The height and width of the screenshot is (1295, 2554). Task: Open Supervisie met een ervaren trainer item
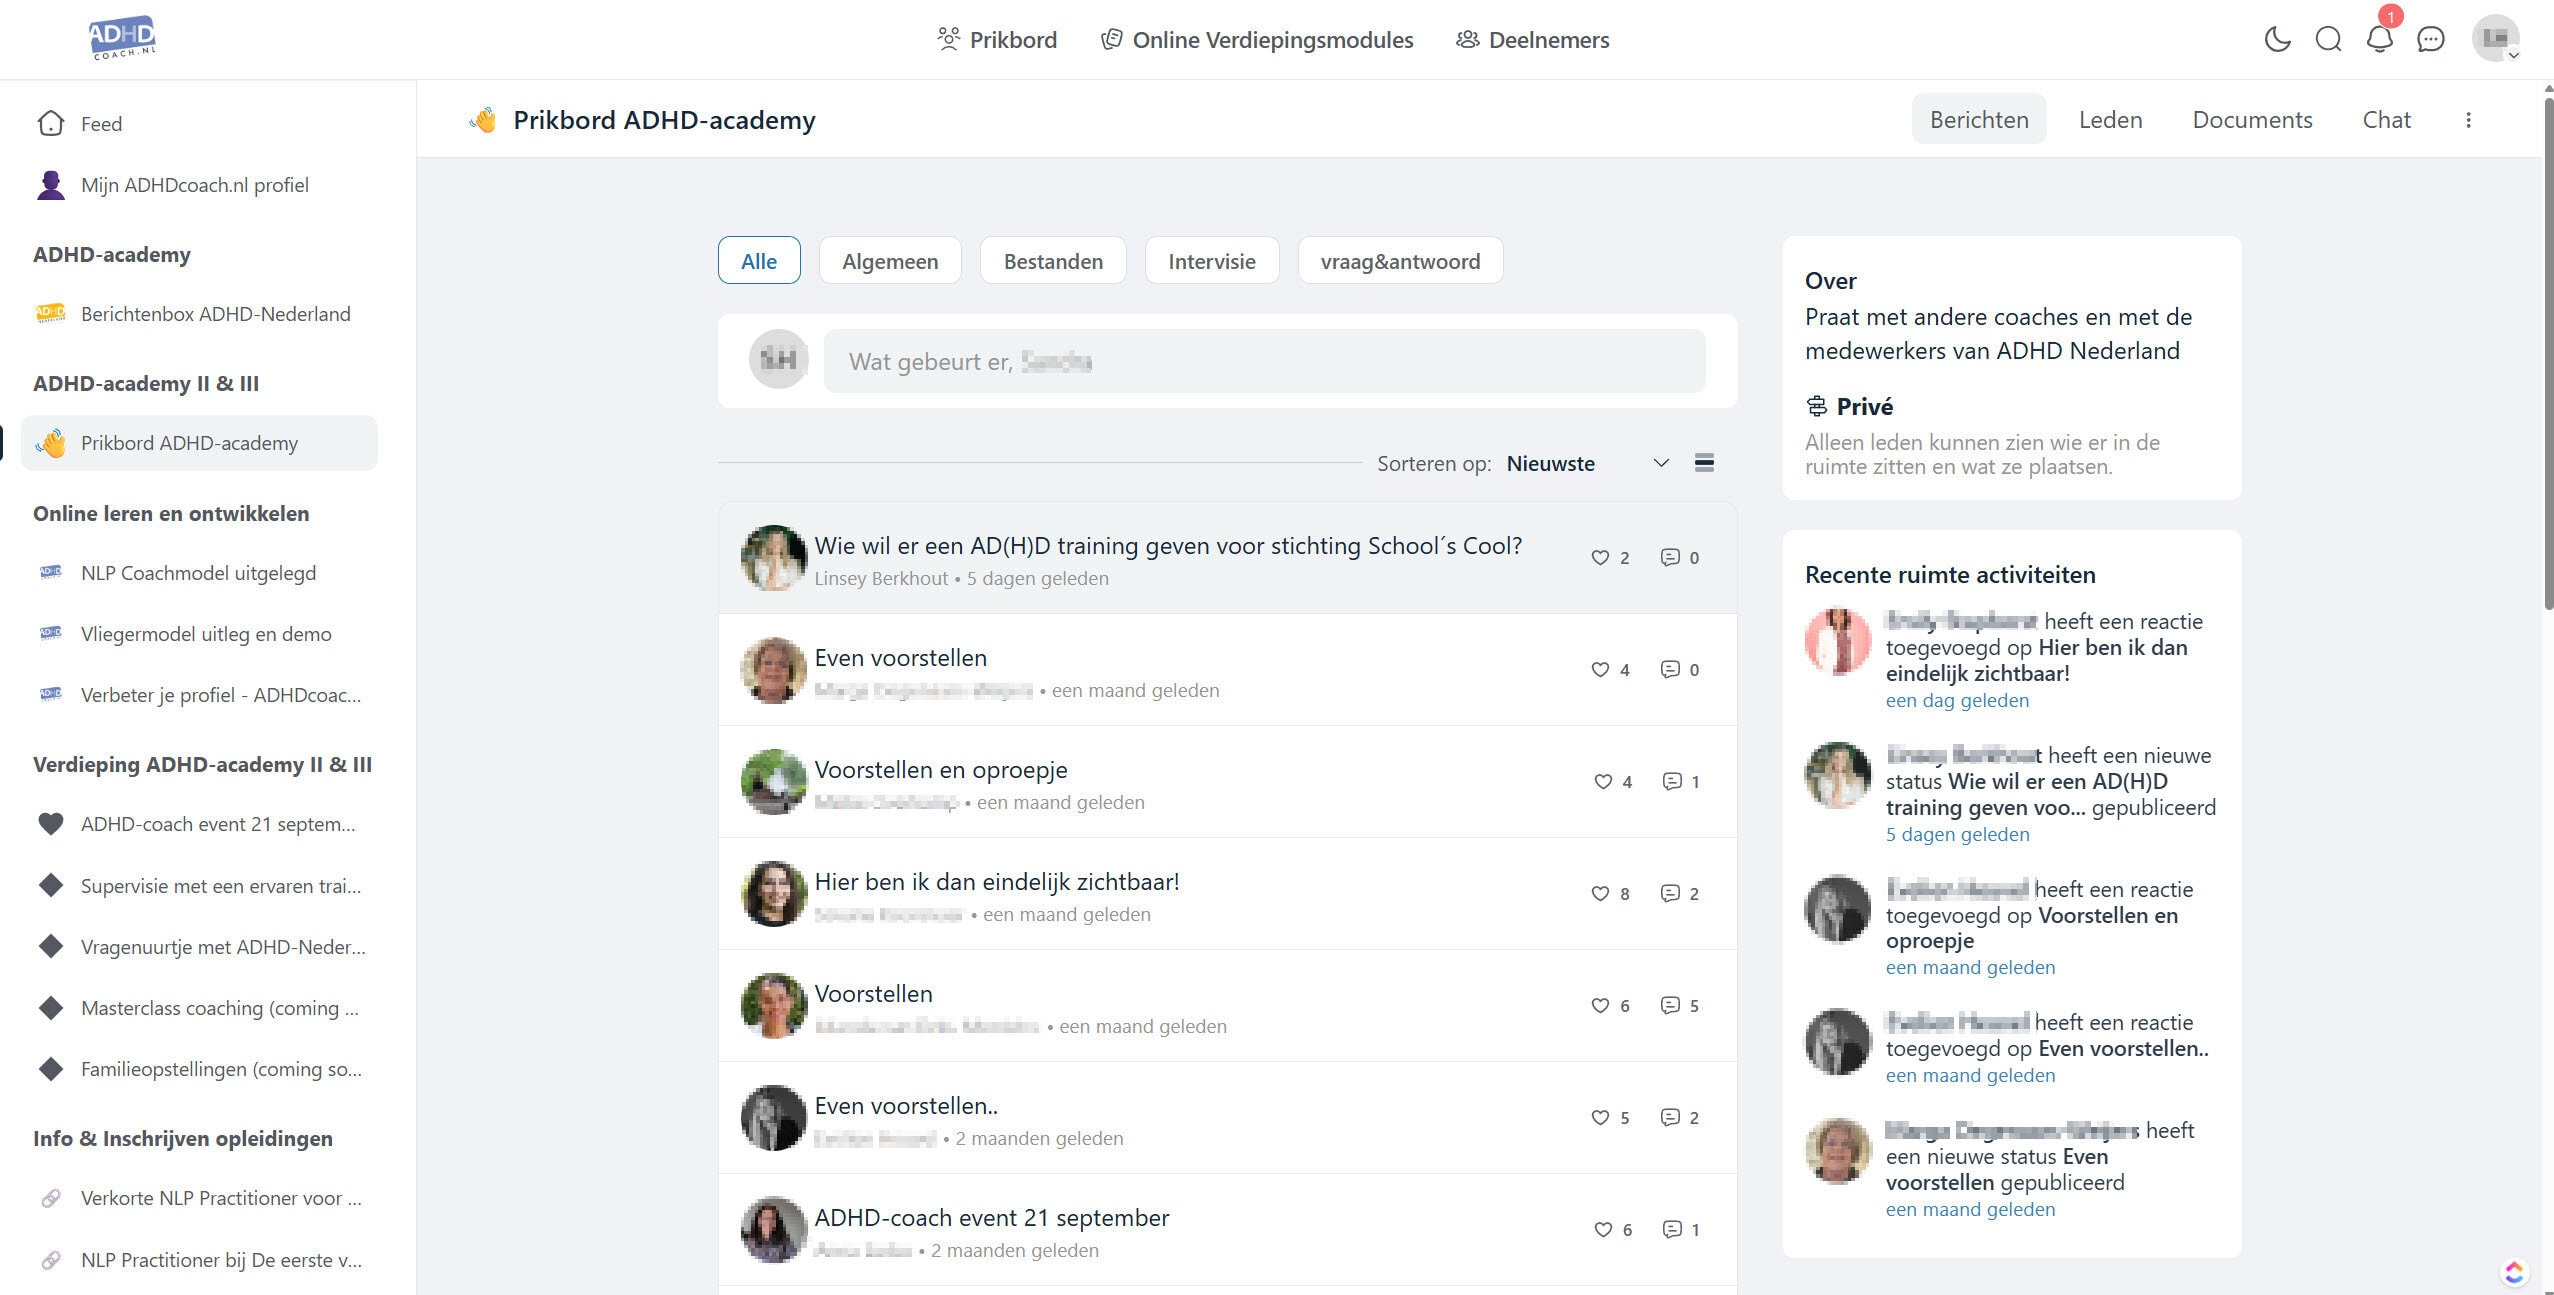pyautogui.click(x=200, y=886)
